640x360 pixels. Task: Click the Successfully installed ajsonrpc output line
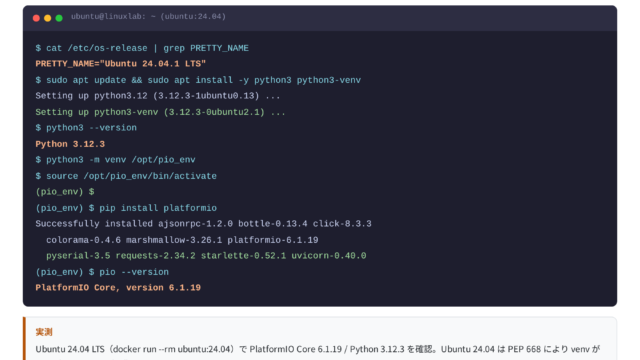coord(203,224)
